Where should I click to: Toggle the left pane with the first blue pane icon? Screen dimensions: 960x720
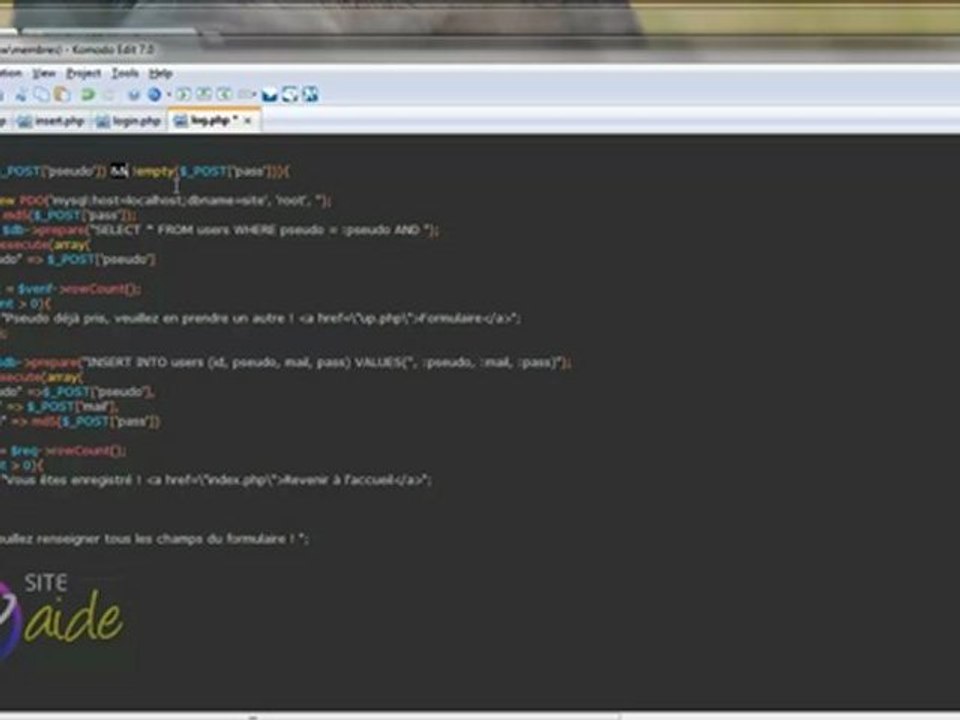[269, 94]
